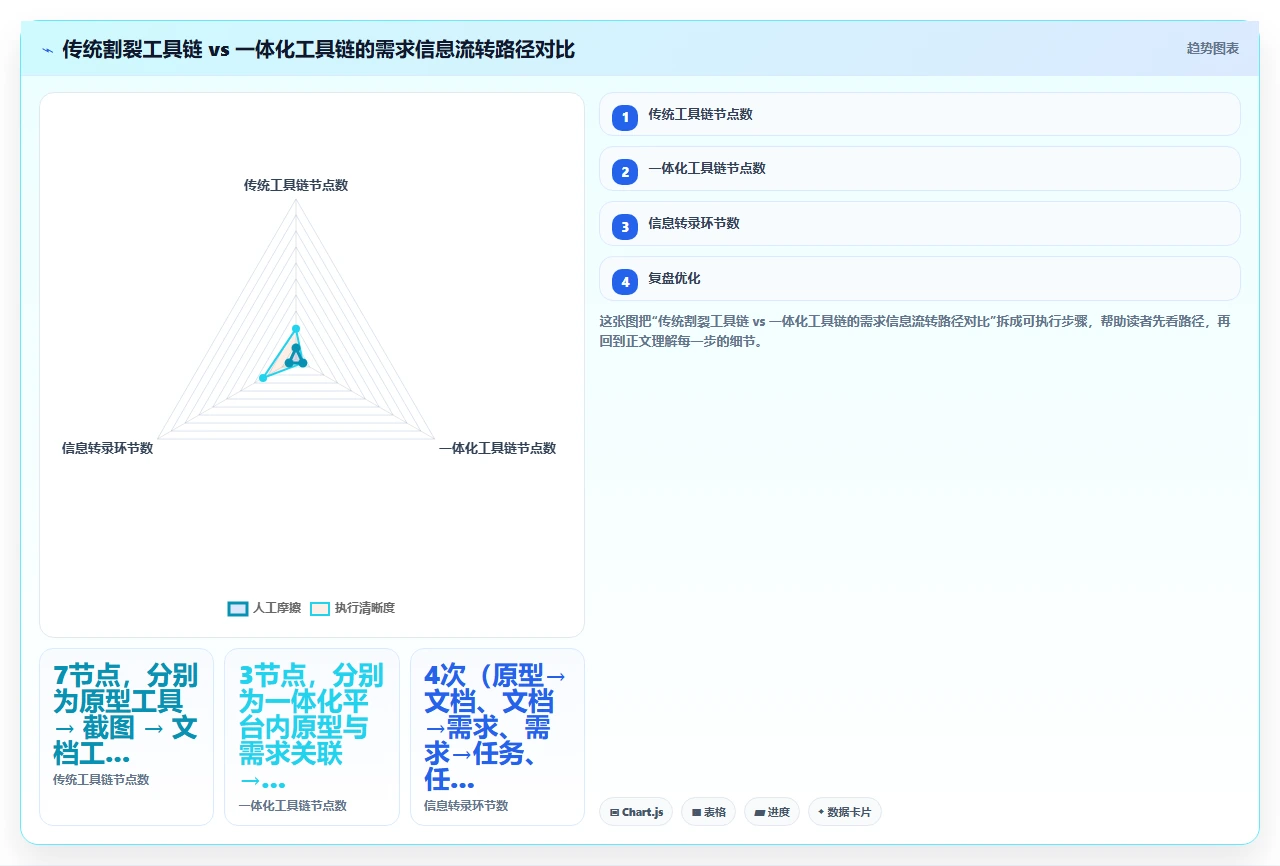Select step 2 一体化工具链节点数 in list
This screenshot has width=1280, height=866.
point(919,168)
